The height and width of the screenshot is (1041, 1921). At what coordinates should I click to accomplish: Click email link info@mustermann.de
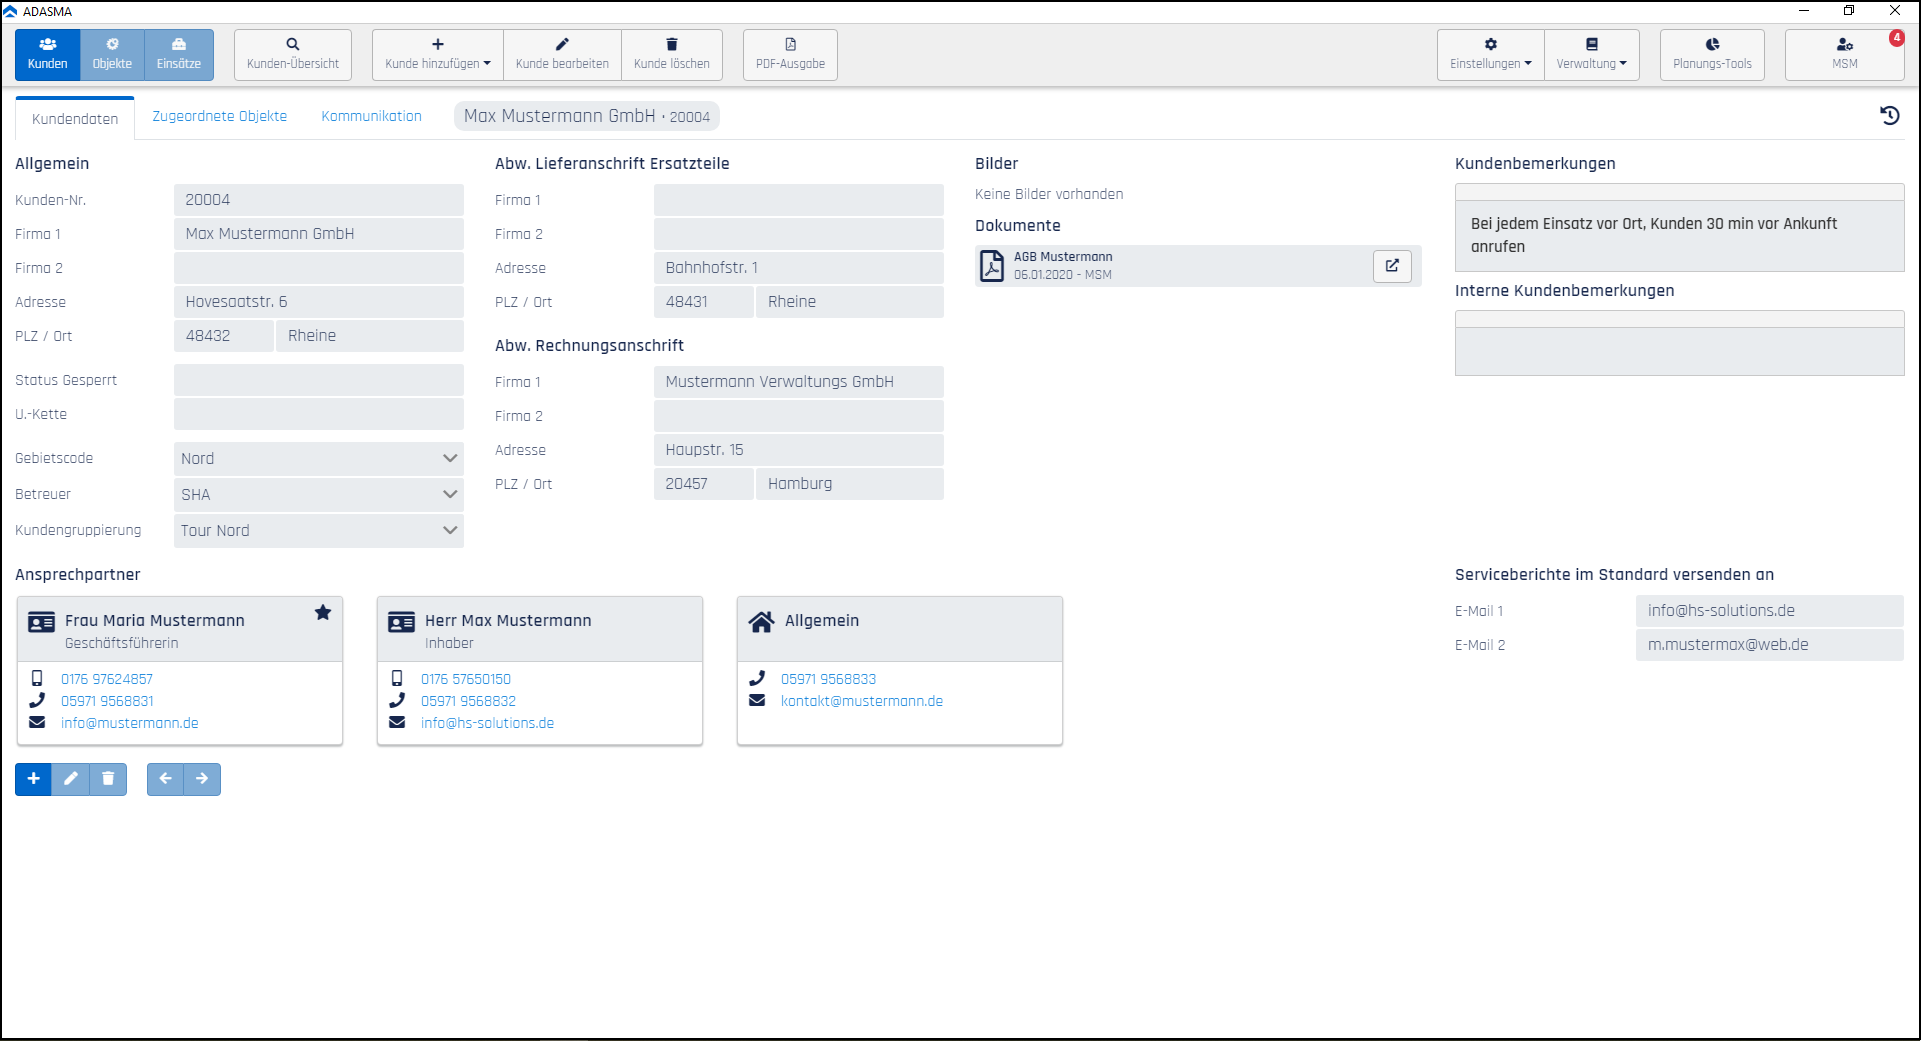tap(129, 723)
